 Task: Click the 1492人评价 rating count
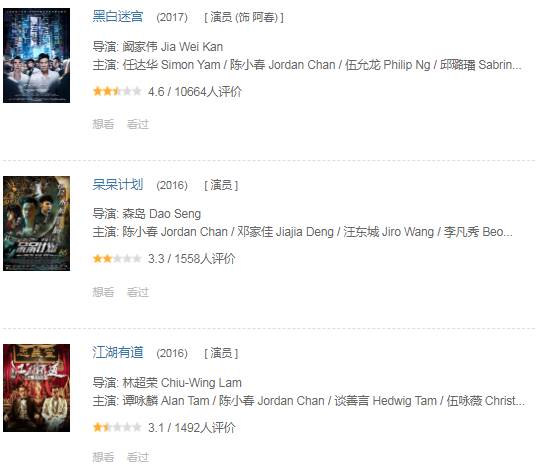coord(205,427)
